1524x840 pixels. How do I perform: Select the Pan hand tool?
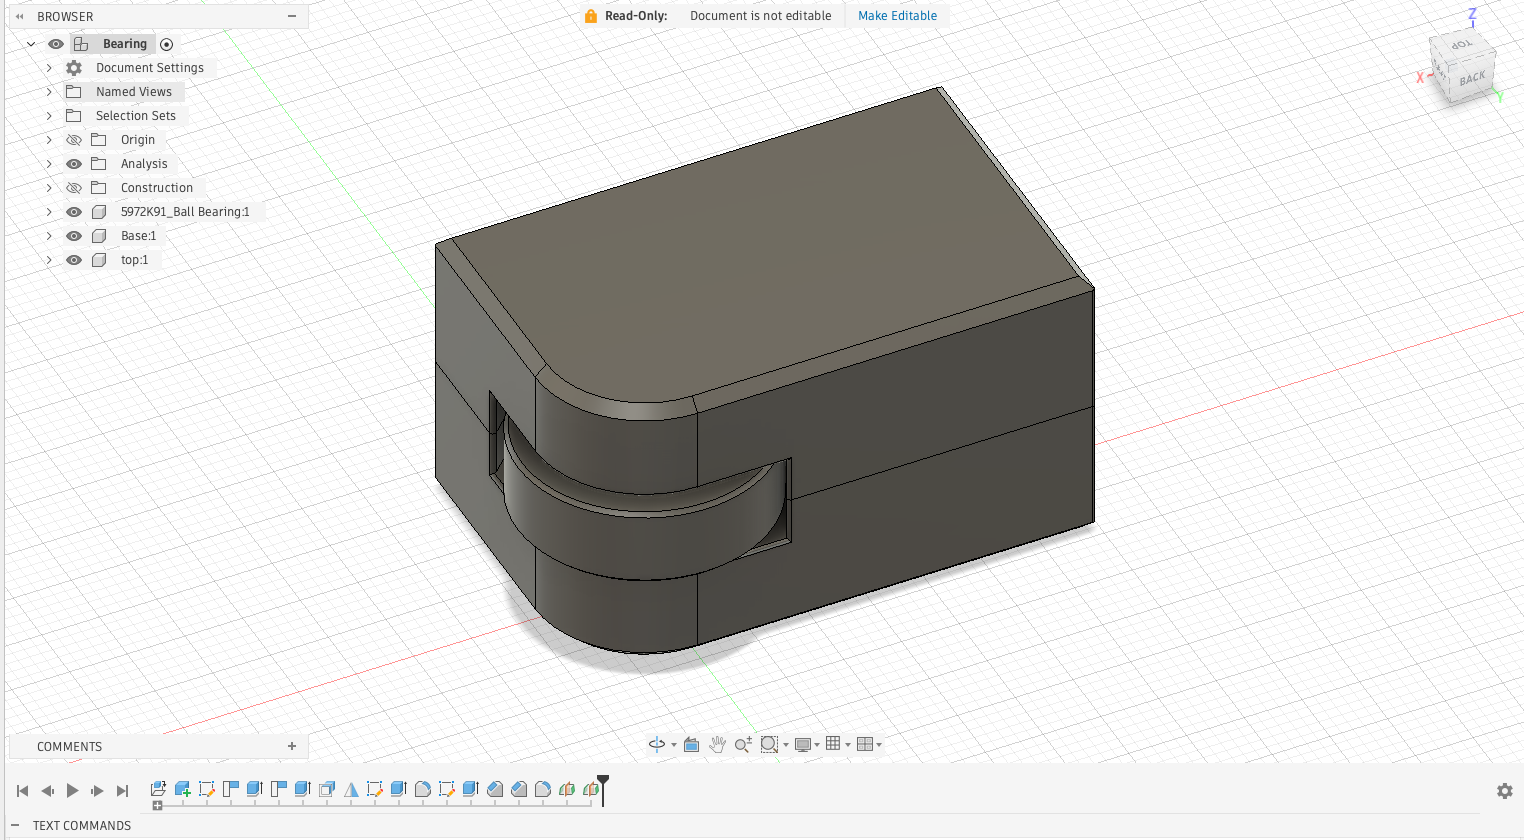click(x=717, y=744)
